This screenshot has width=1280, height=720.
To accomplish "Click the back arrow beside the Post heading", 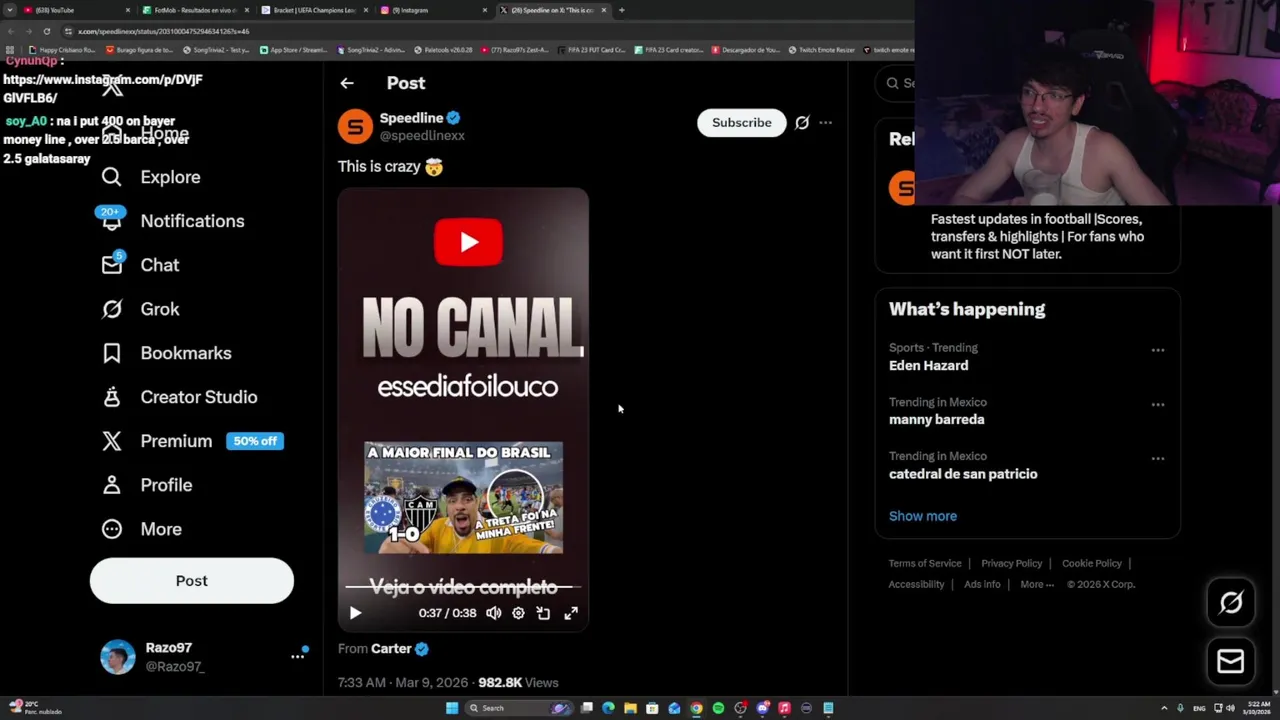I will point(347,83).
